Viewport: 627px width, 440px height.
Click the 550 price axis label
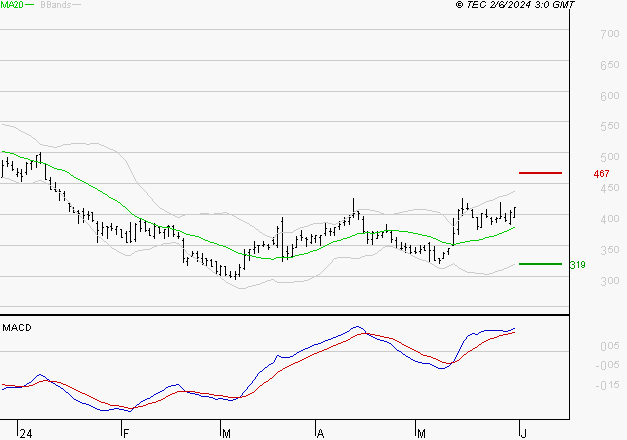pyautogui.click(x=610, y=126)
